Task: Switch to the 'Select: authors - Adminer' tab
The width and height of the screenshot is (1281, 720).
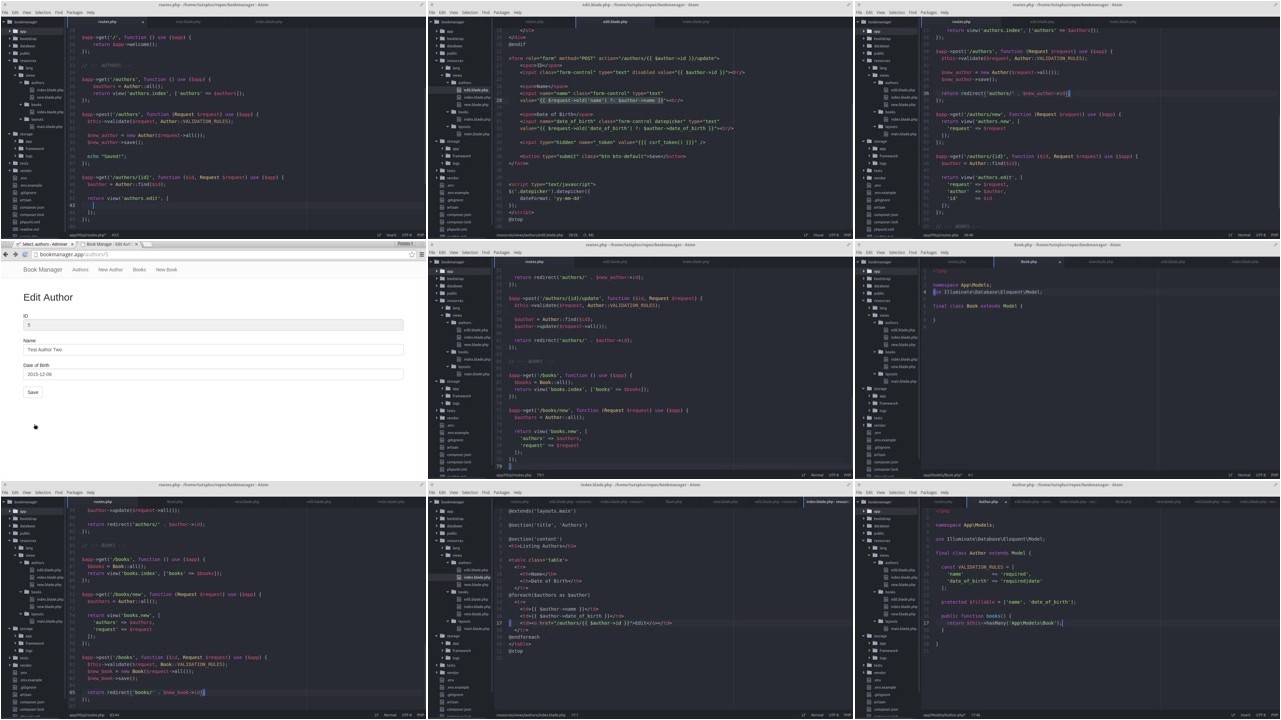Action: click(42, 244)
